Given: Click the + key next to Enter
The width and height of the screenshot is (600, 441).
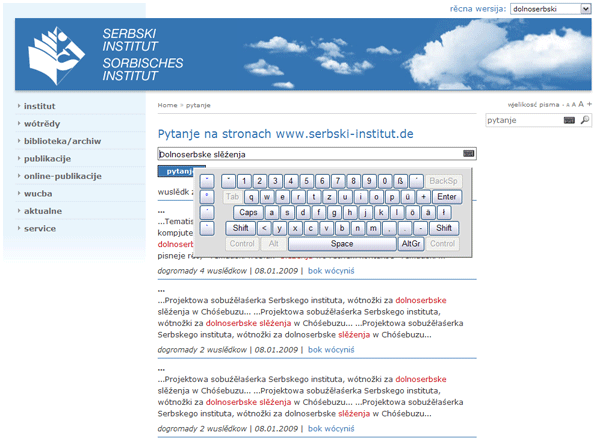Looking at the screenshot, I should pos(423,197).
